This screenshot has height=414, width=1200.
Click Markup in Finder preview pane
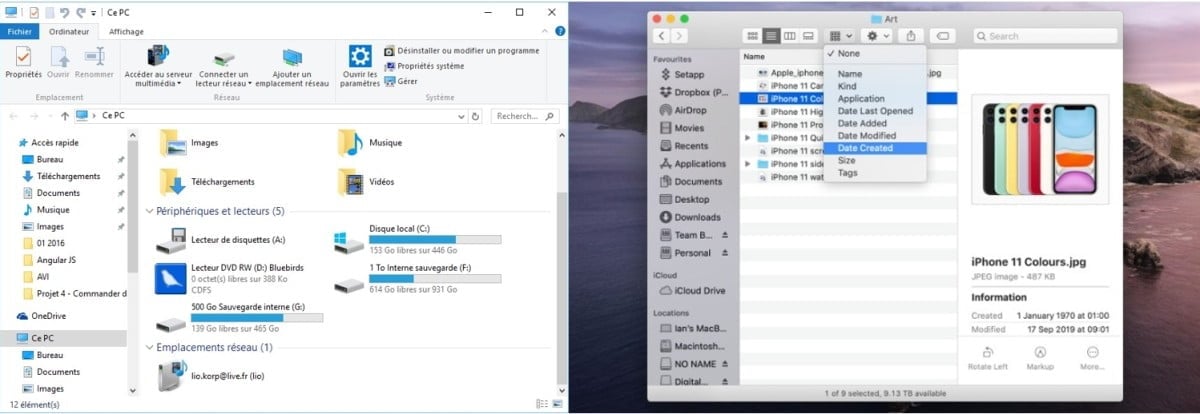click(x=1040, y=357)
